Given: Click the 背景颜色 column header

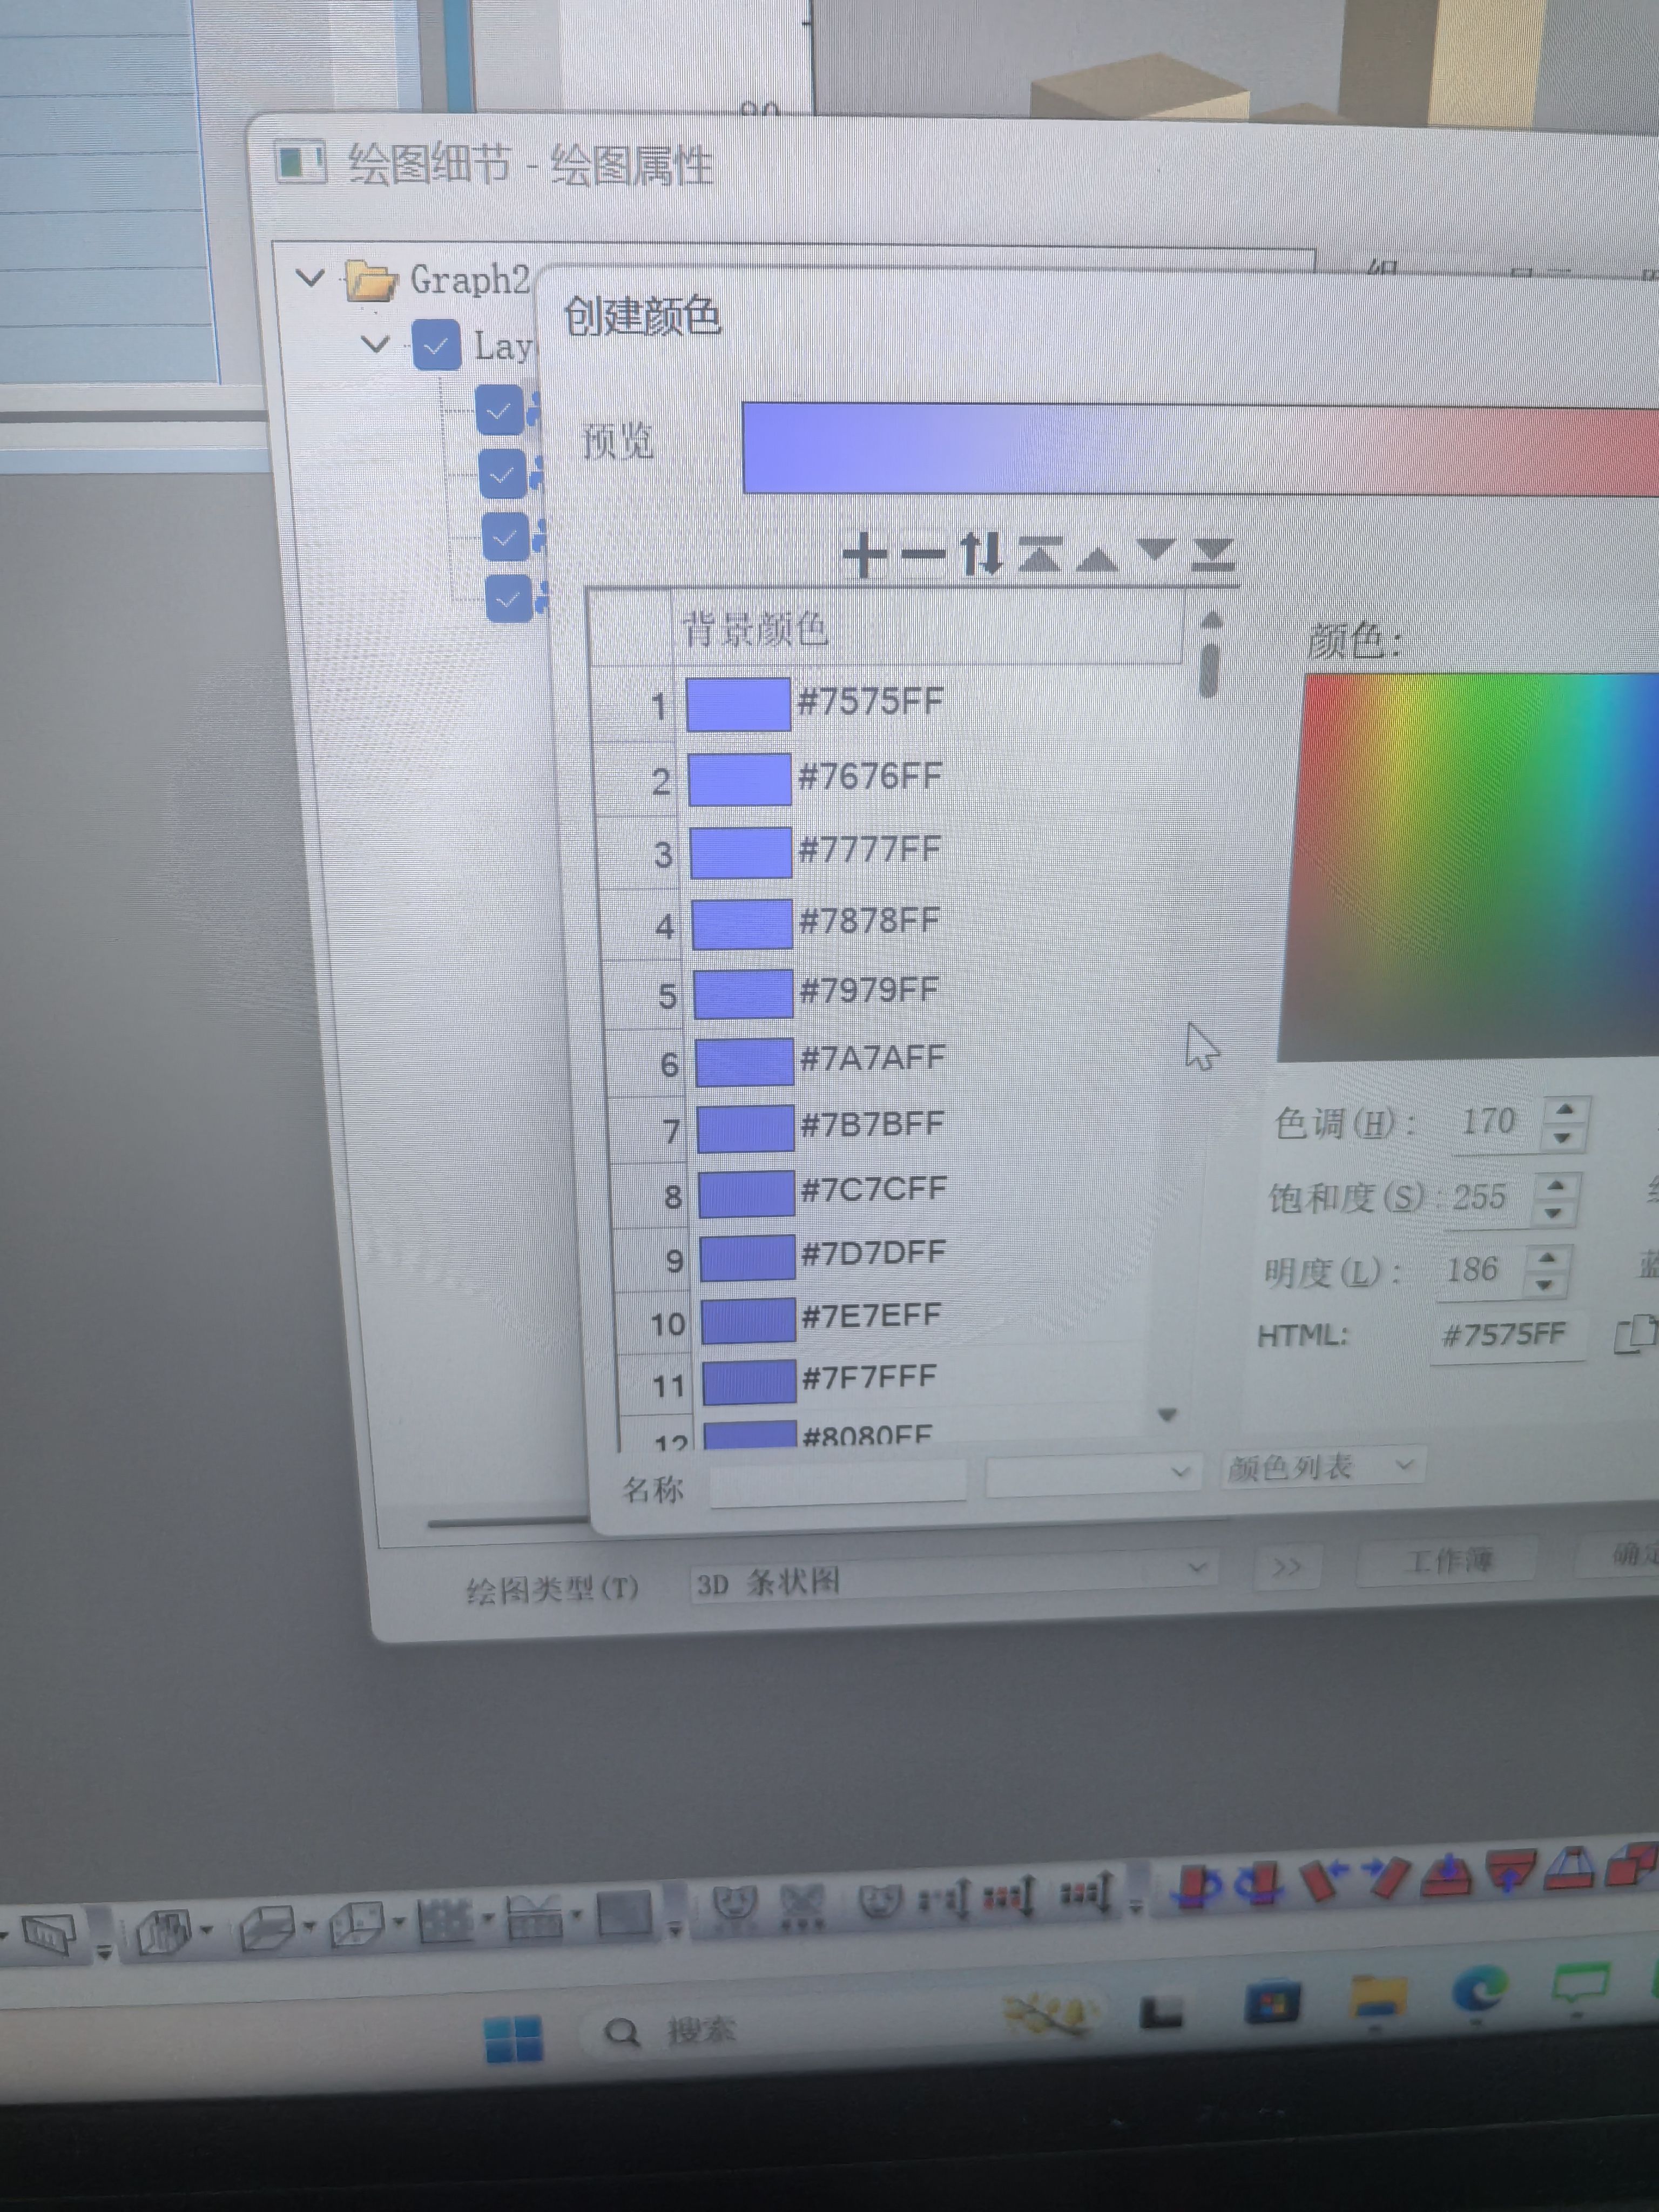Looking at the screenshot, I should [x=754, y=629].
